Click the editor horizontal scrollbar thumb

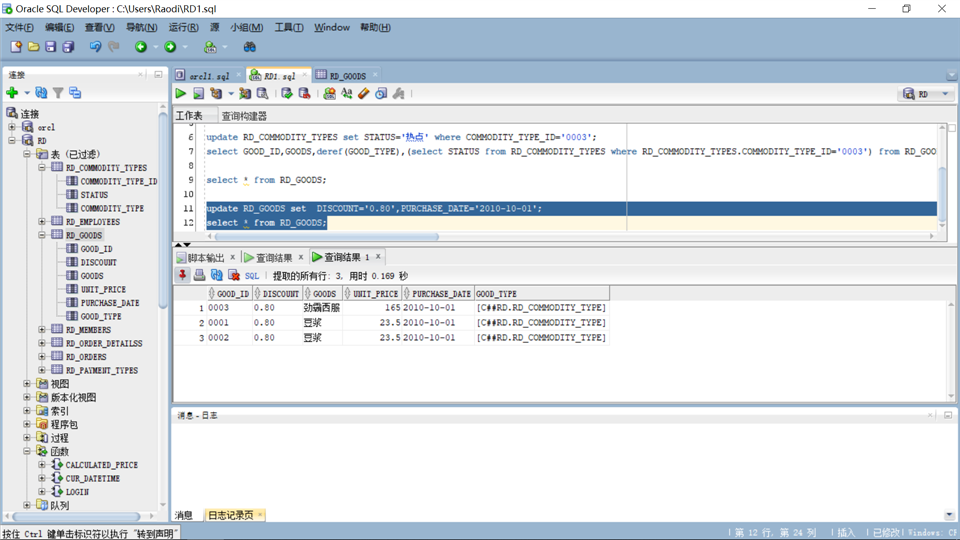tap(326, 236)
